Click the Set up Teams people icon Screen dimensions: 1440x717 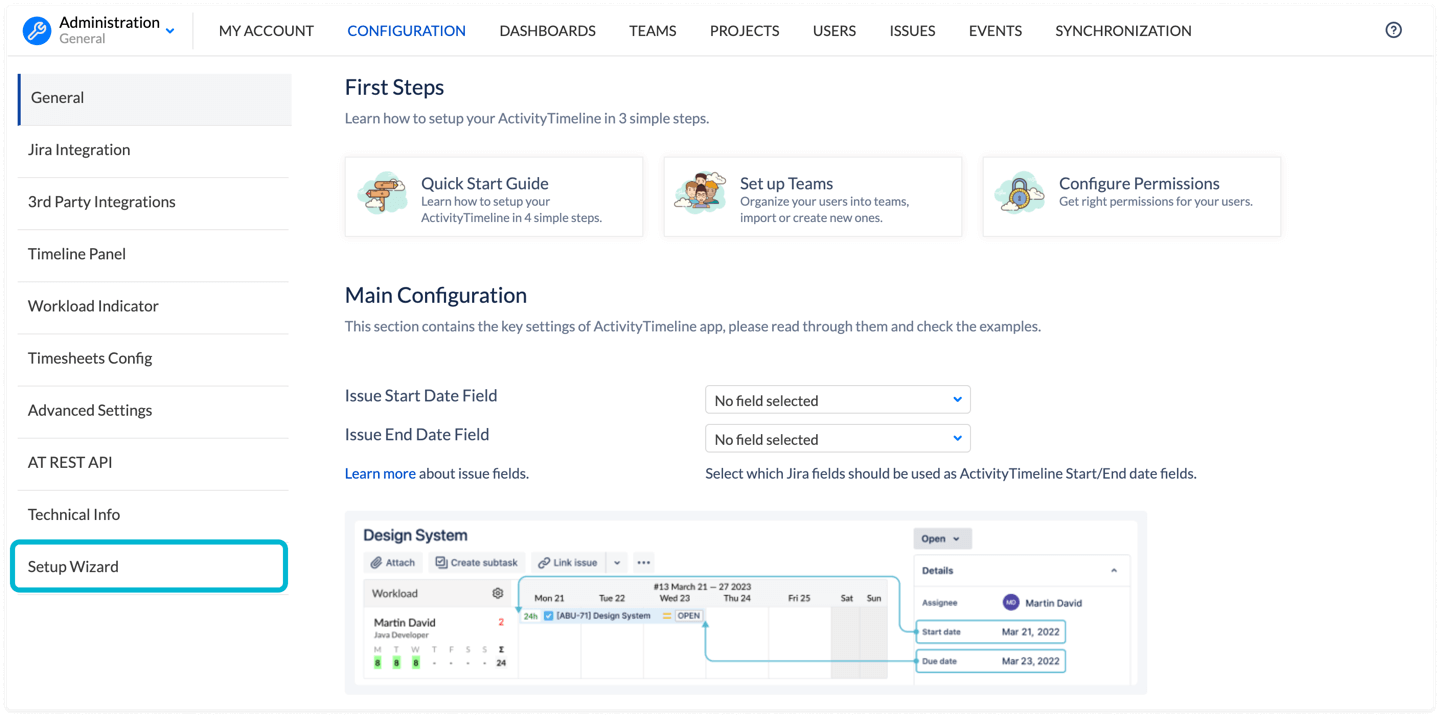click(701, 194)
